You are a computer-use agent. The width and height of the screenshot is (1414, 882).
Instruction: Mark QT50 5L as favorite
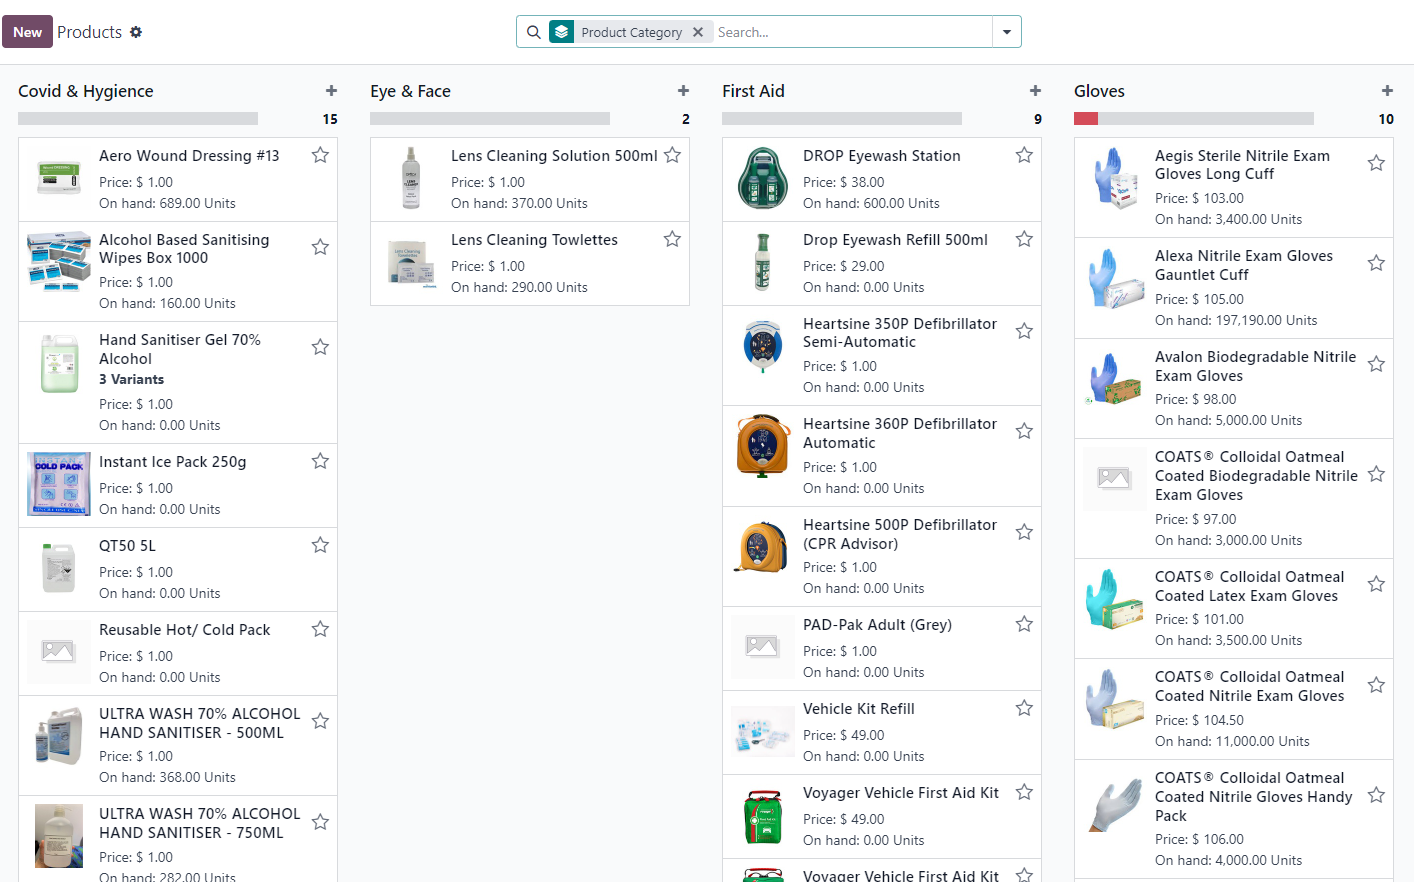[320, 545]
